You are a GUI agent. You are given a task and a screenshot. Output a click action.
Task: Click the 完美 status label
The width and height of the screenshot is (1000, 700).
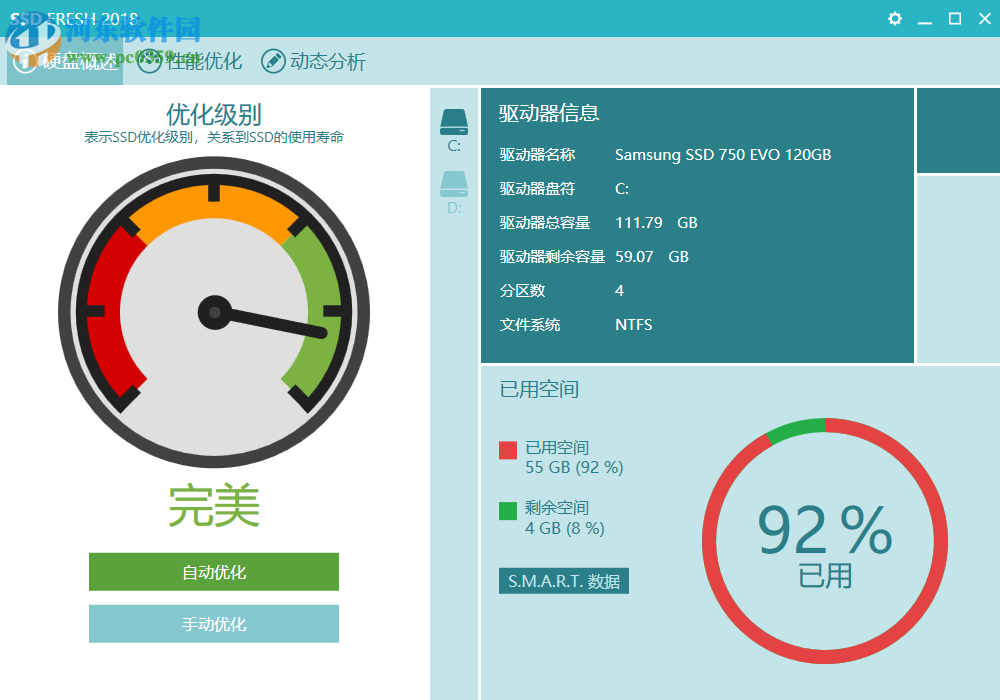pos(213,506)
